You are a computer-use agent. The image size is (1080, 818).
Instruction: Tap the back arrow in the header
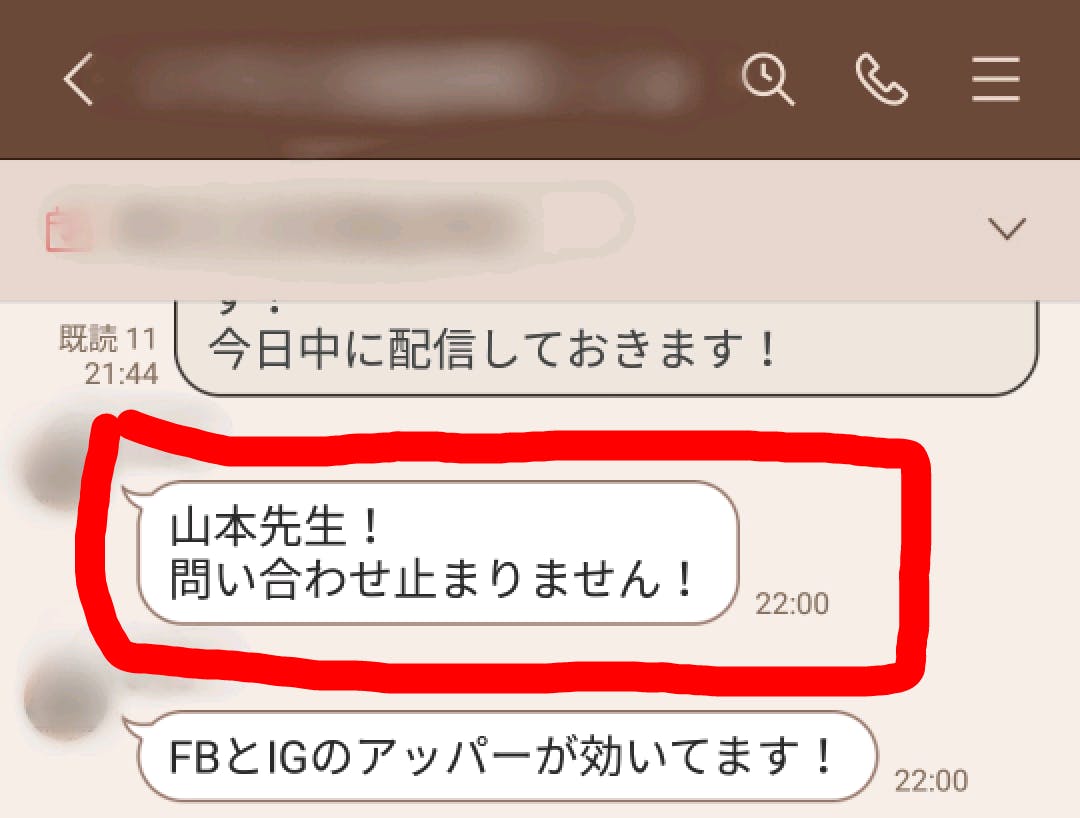[x=78, y=79]
